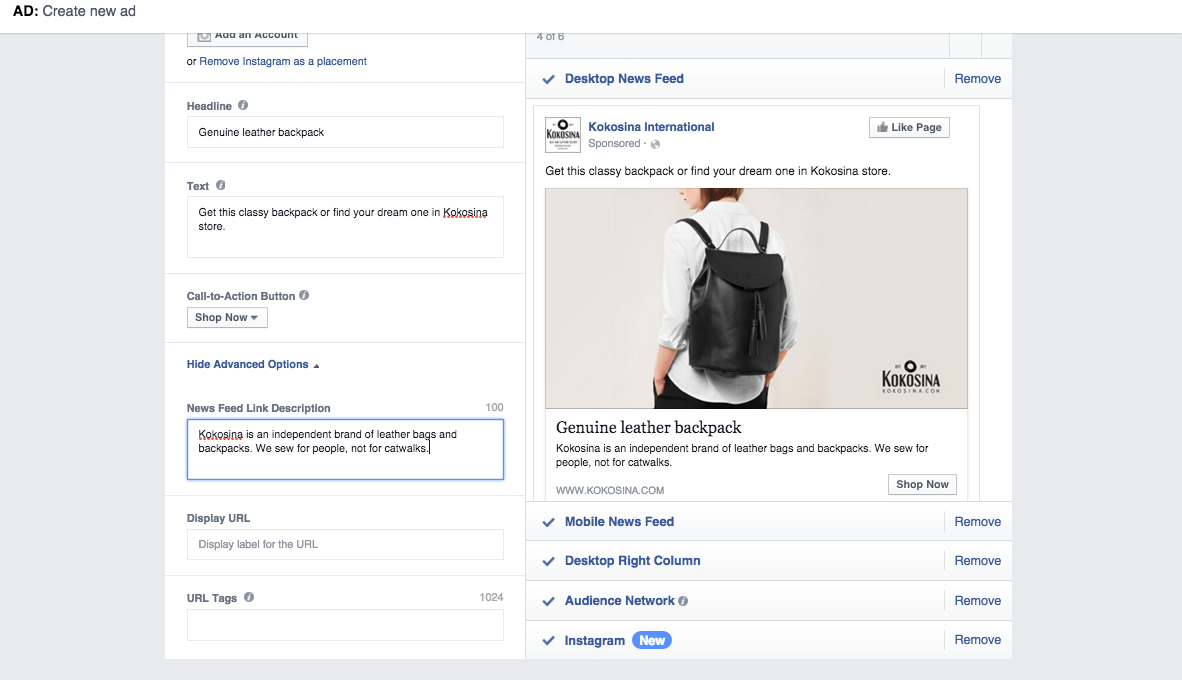Click the Like Page button
The height and width of the screenshot is (680, 1182).
pyautogui.click(x=909, y=127)
